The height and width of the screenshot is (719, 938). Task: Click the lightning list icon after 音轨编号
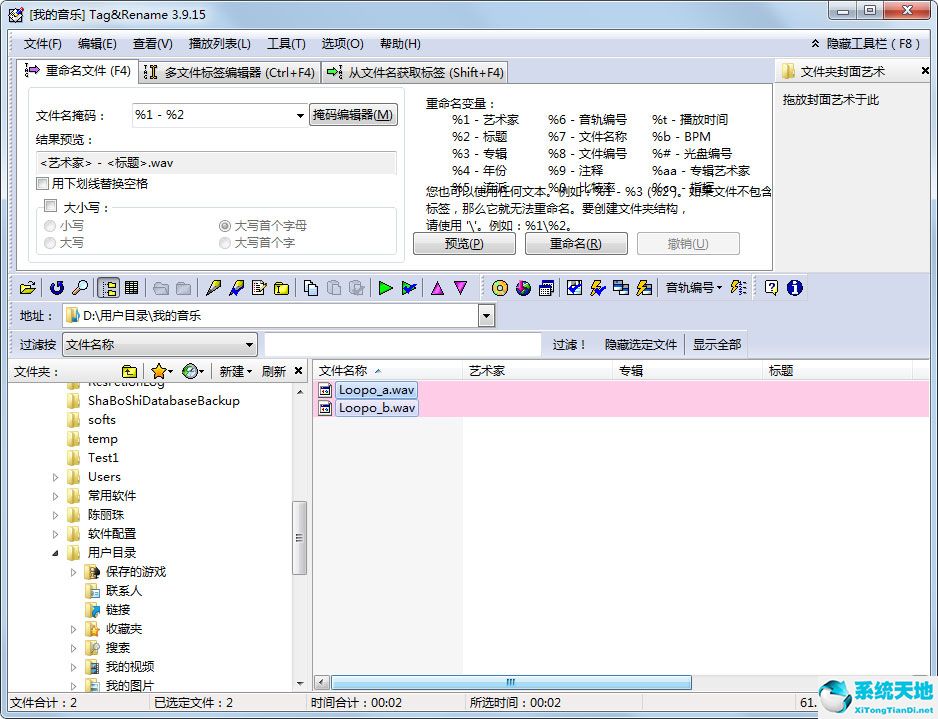[x=739, y=288]
